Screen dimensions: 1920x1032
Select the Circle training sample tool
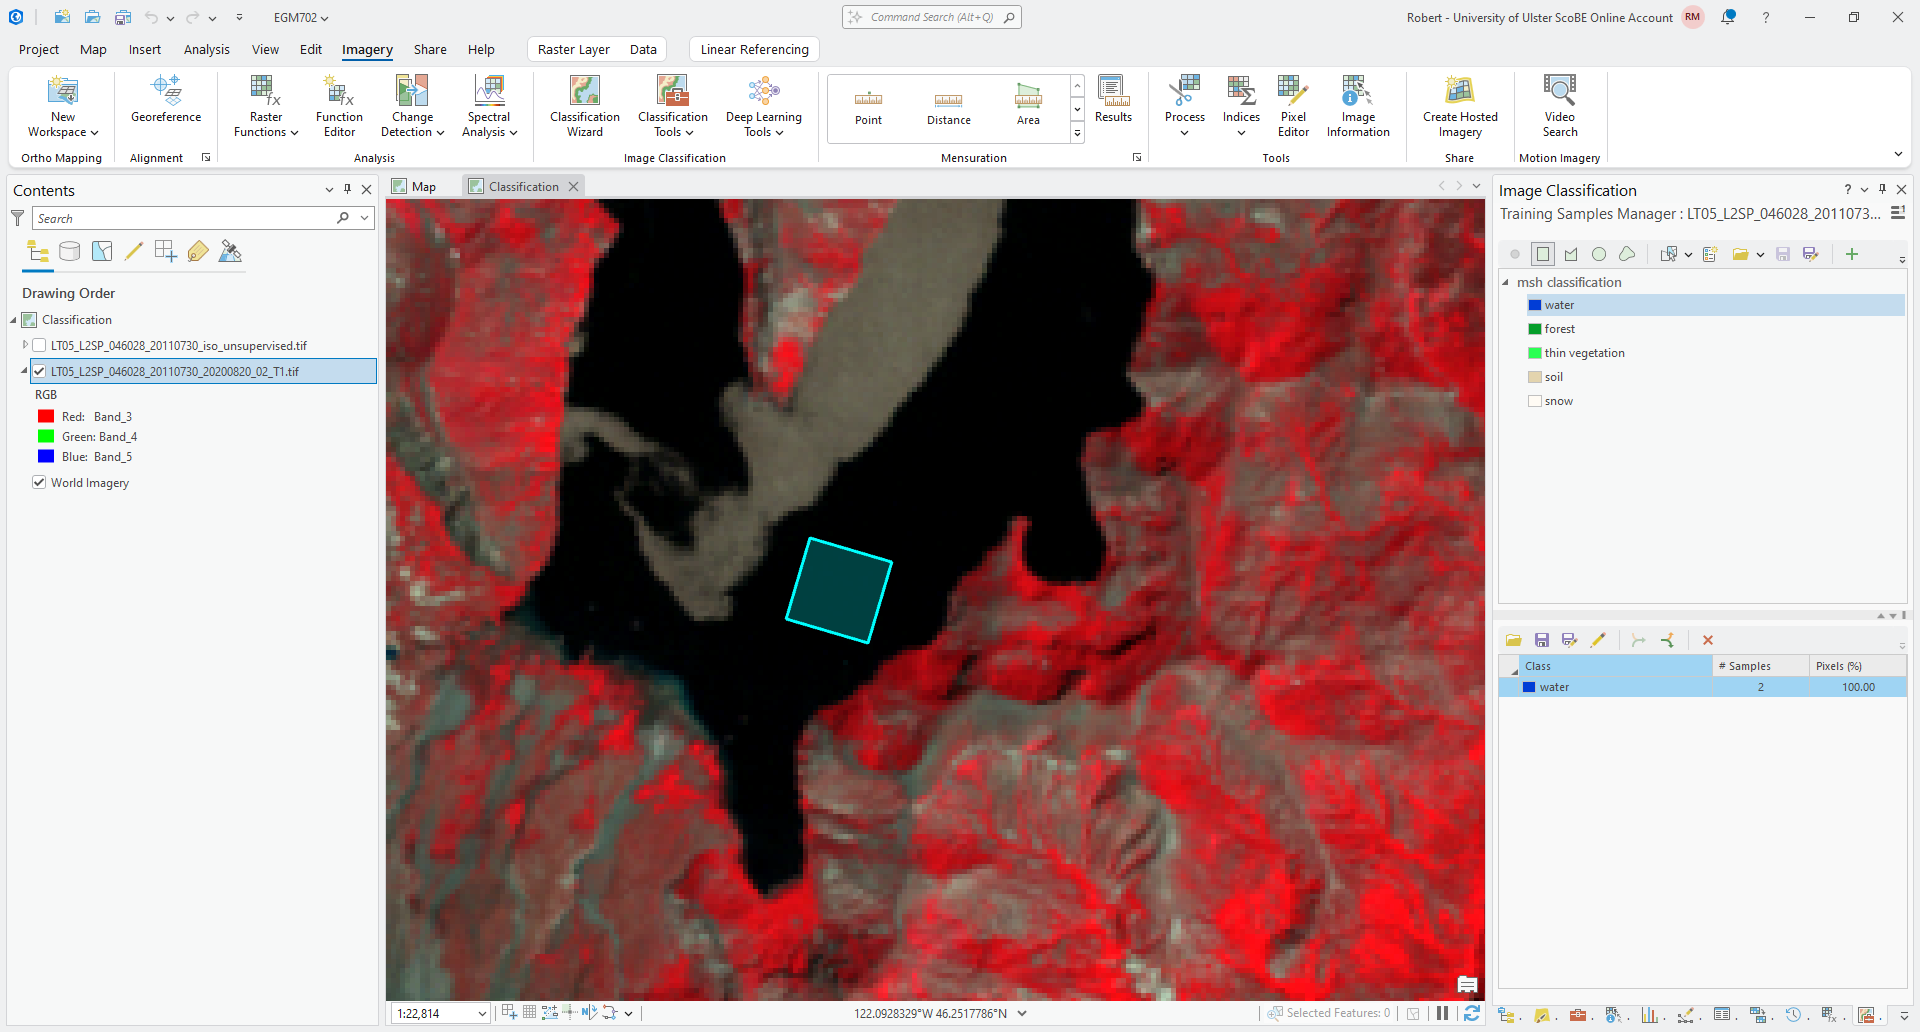tap(1599, 254)
